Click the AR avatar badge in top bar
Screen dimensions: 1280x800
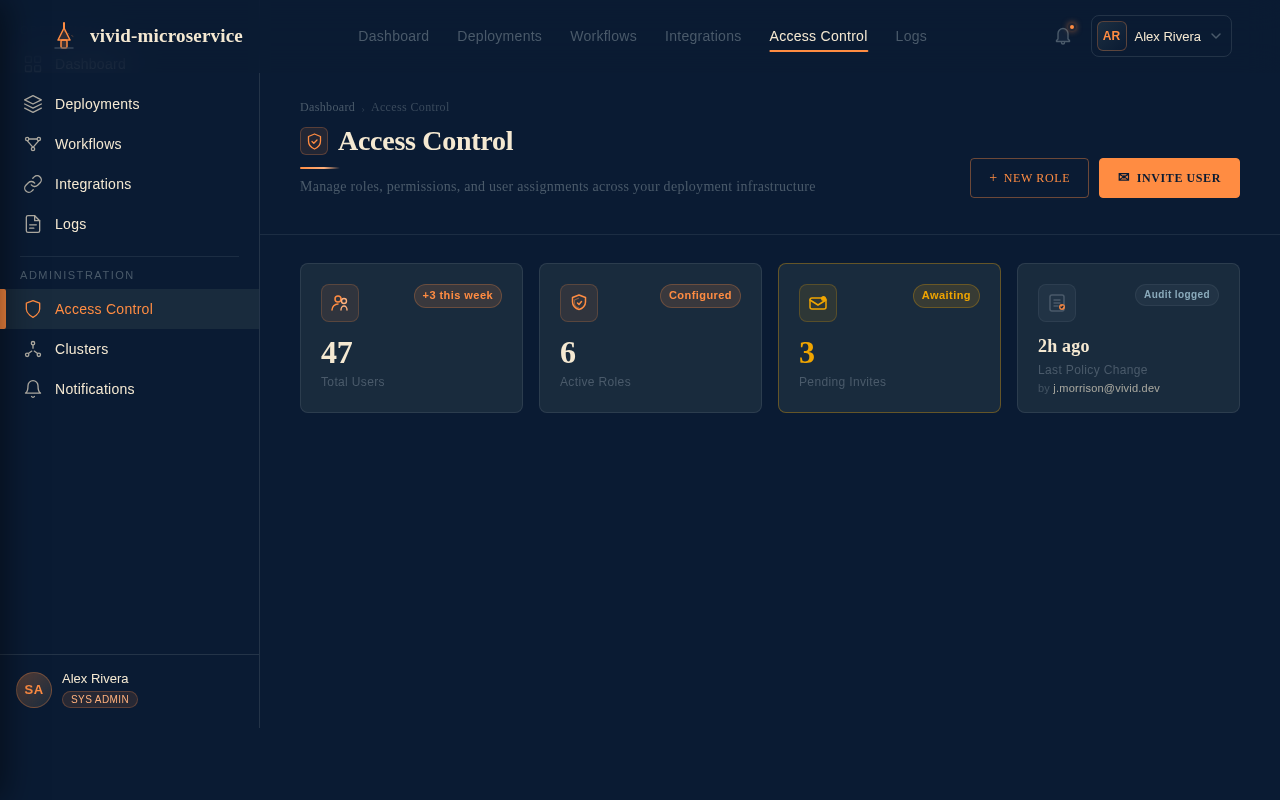coord(1111,35)
